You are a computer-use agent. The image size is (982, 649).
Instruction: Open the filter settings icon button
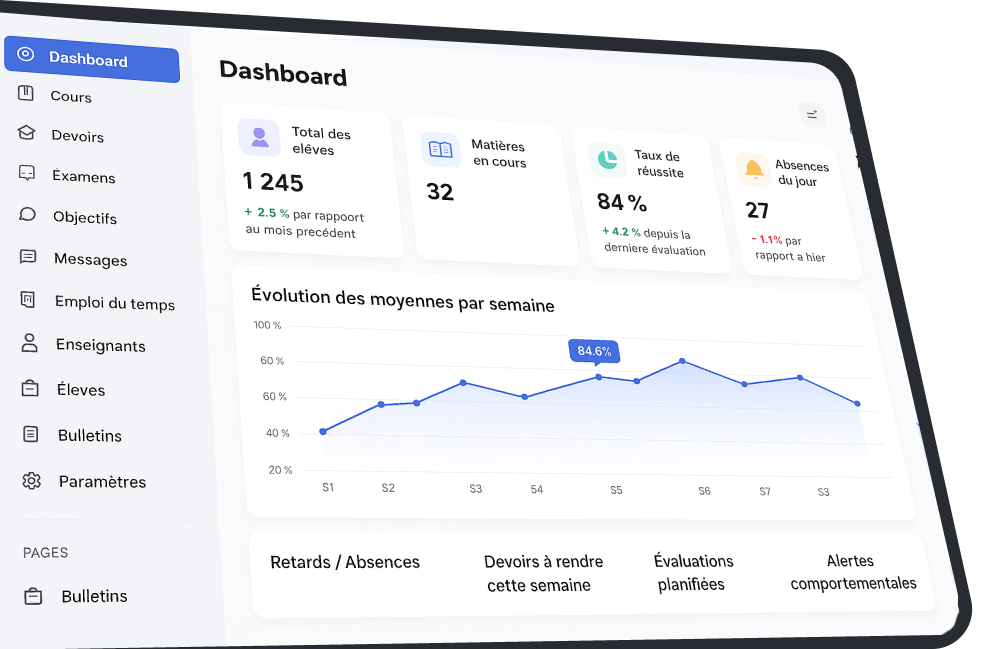(x=812, y=114)
